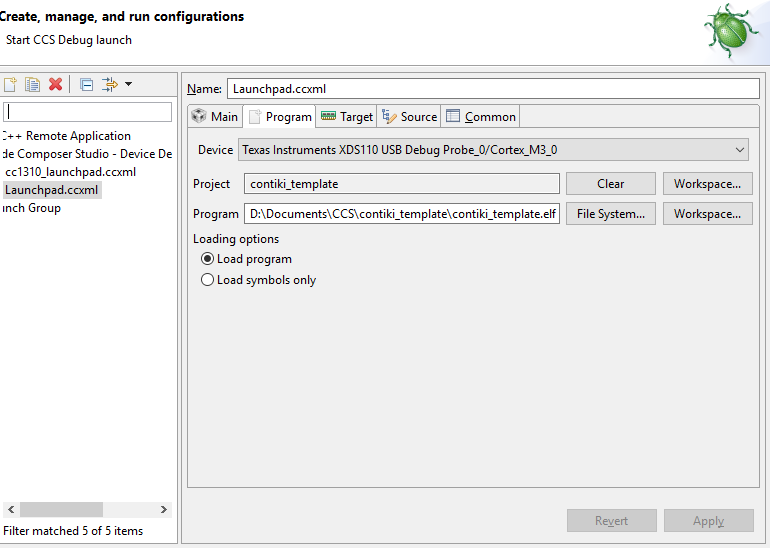The height and width of the screenshot is (548, 770).
Task: Click the Program tab page icon
Action: click(254, 117)
